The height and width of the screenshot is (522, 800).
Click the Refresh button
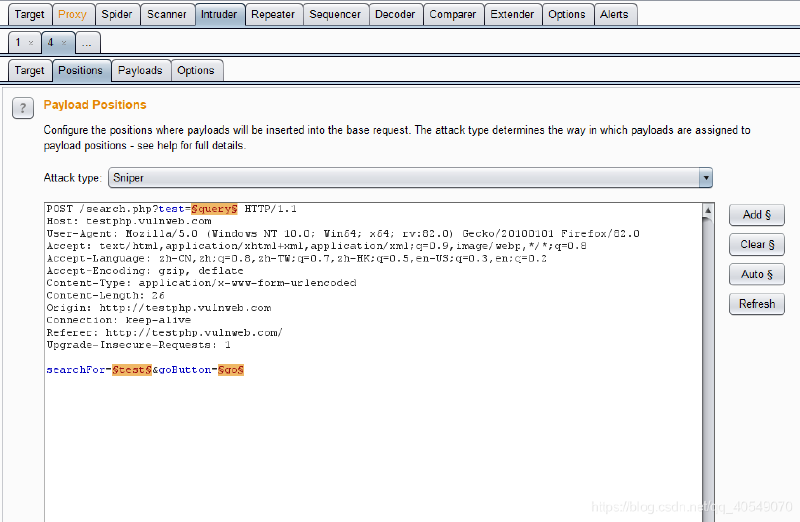757,304
